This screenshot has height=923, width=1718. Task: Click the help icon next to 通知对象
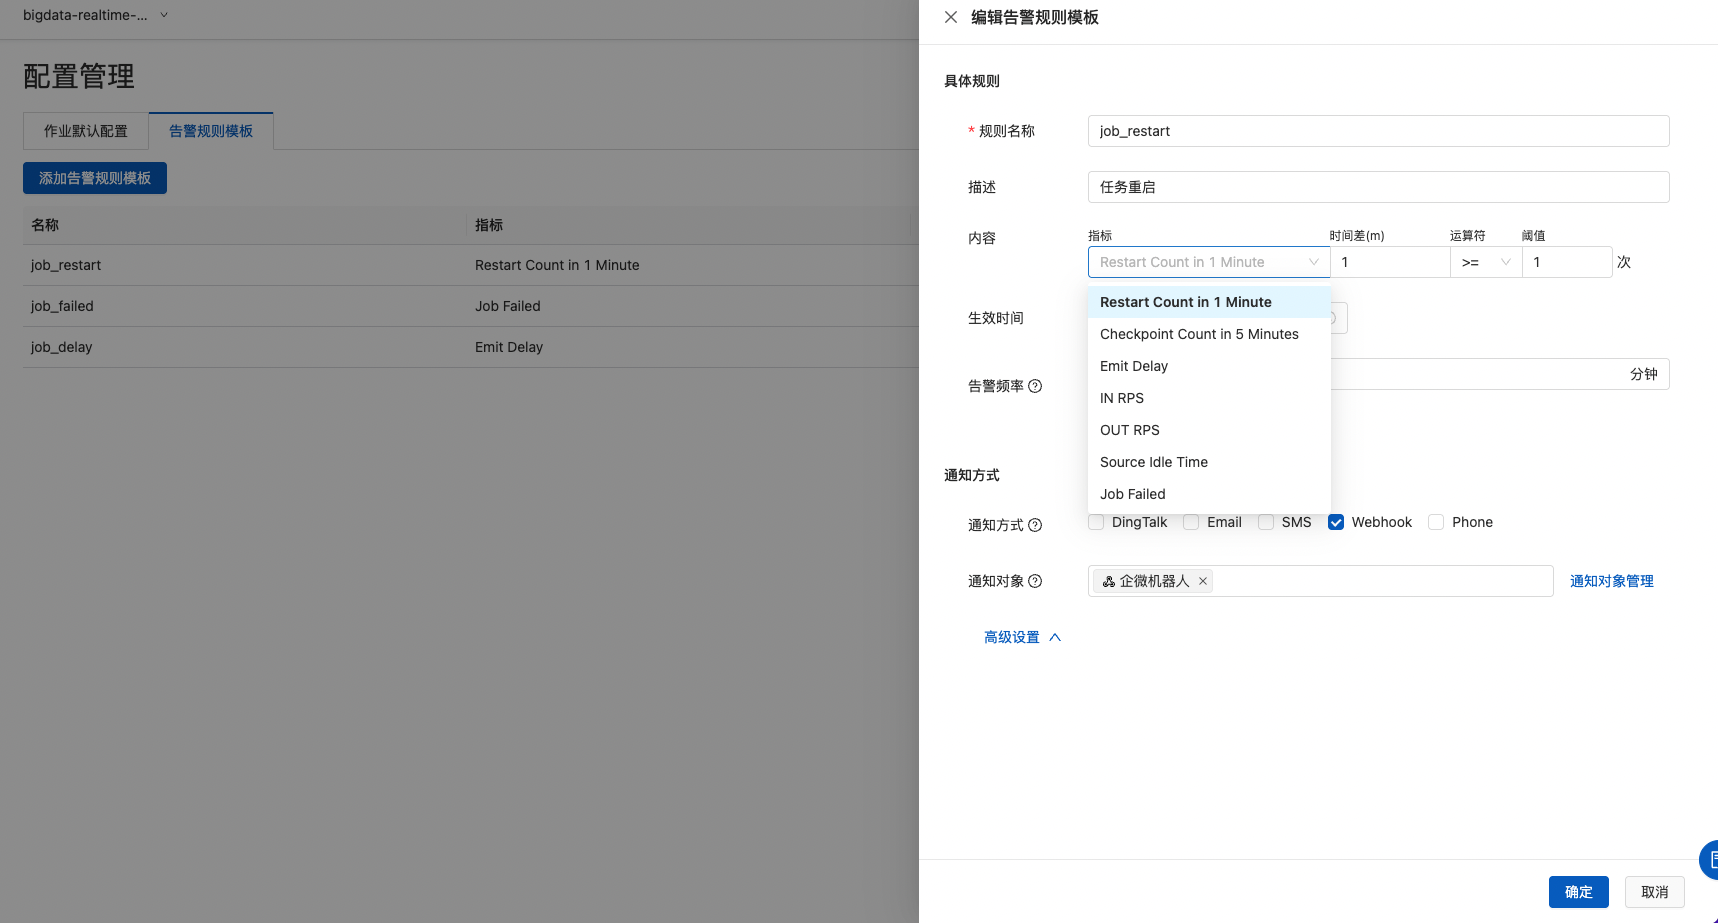tap(1035, 581)
